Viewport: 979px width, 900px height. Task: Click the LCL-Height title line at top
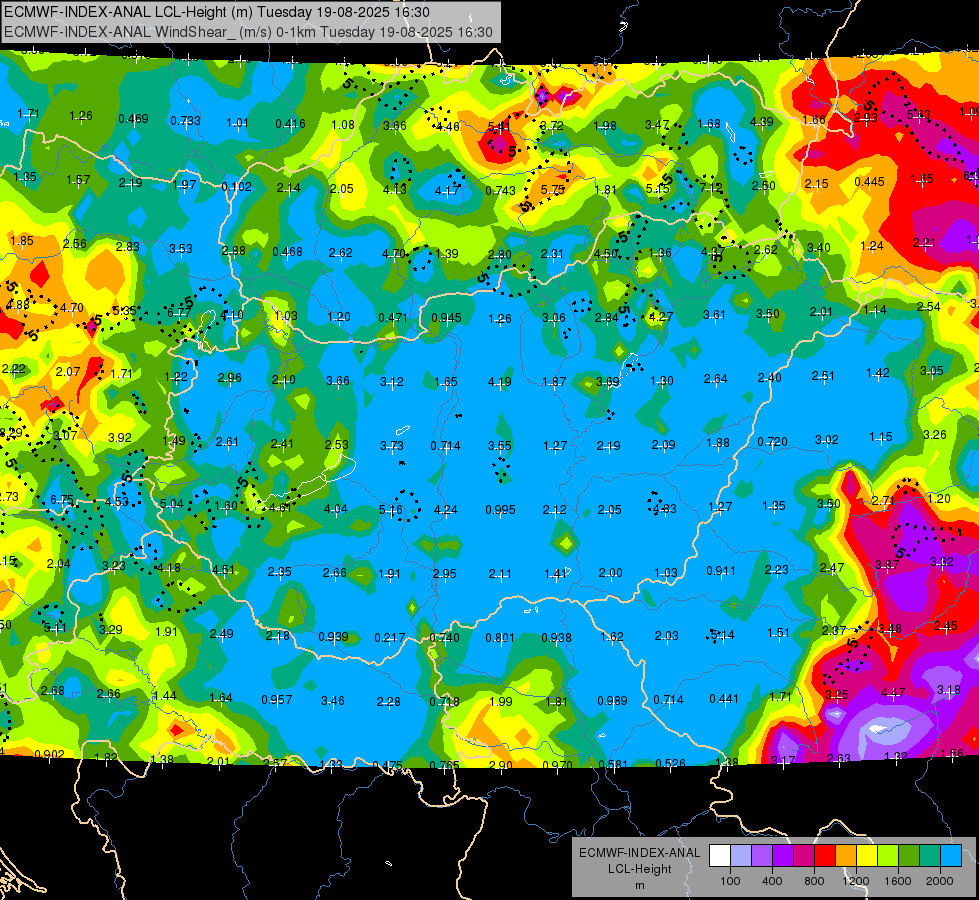(x=217, y=12)
